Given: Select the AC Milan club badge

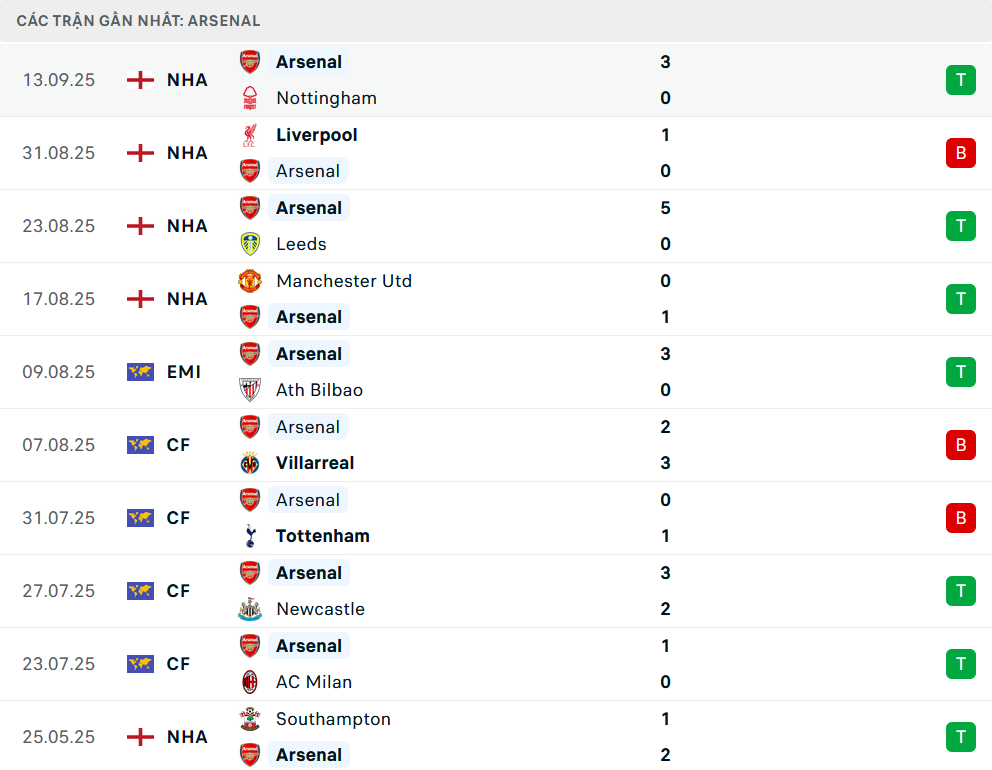Looking at the screenshot, I should pyautogui.click(x=250, y=682).
